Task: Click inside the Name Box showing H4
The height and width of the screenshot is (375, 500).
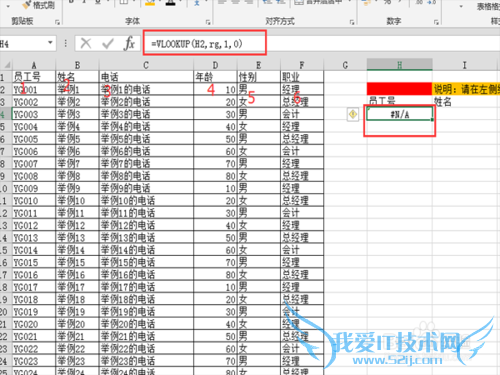Action: 23,44
